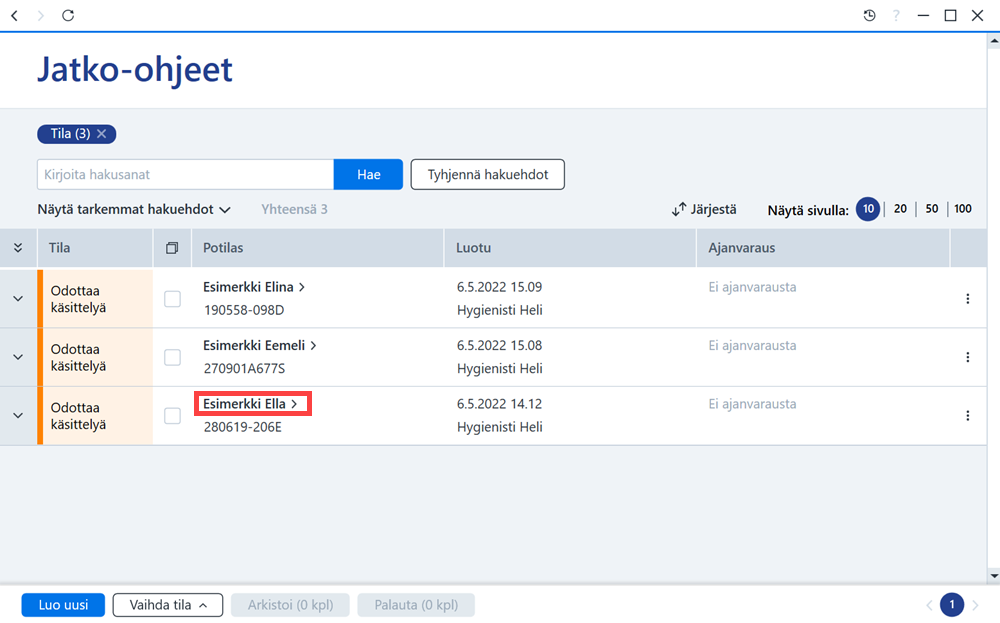This screenshot has width=1000, height=623.
Task: Open the more options menu for Esimerkki Elina
Action: click(x=967, y=298)
